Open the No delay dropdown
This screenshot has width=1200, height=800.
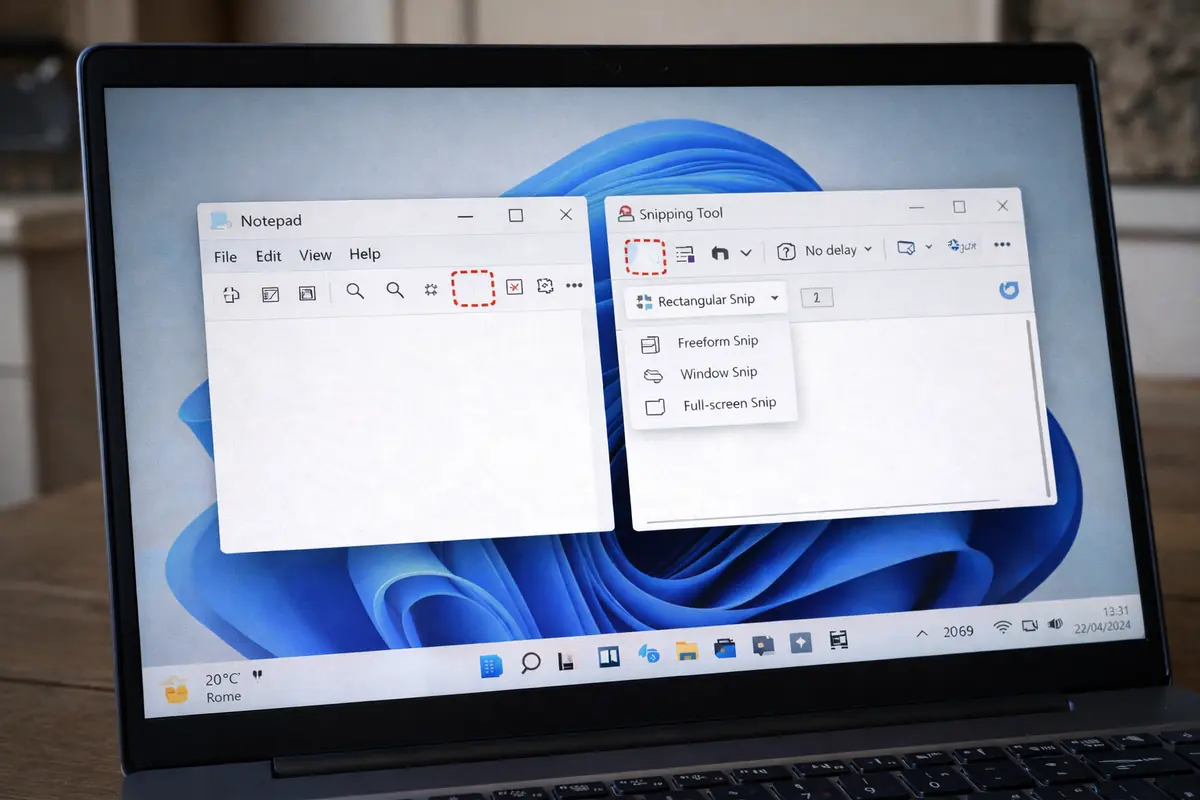click(826, 250)
